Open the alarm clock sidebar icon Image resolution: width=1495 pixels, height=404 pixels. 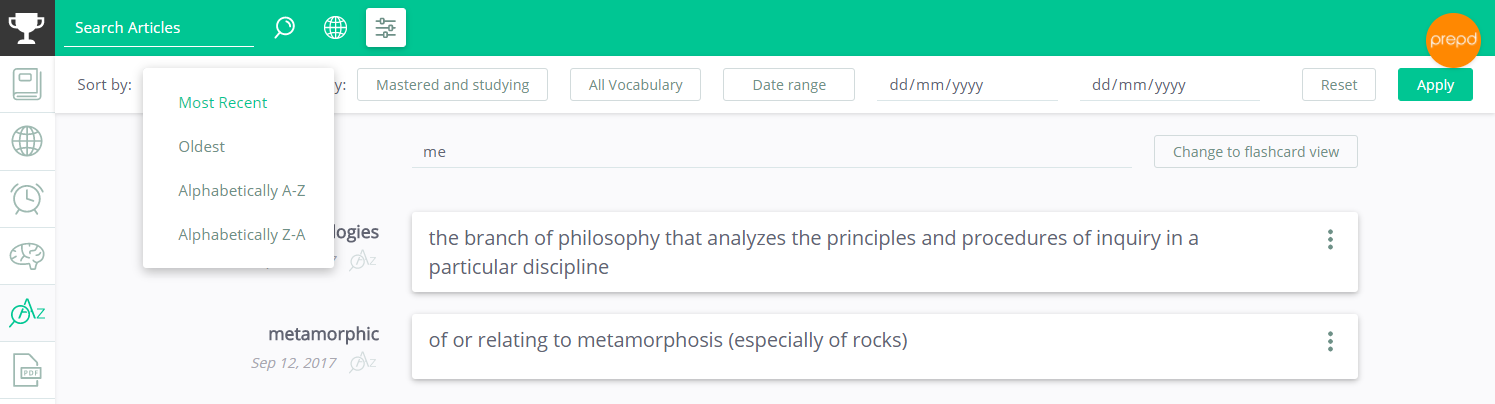click(x=27, y=198)
